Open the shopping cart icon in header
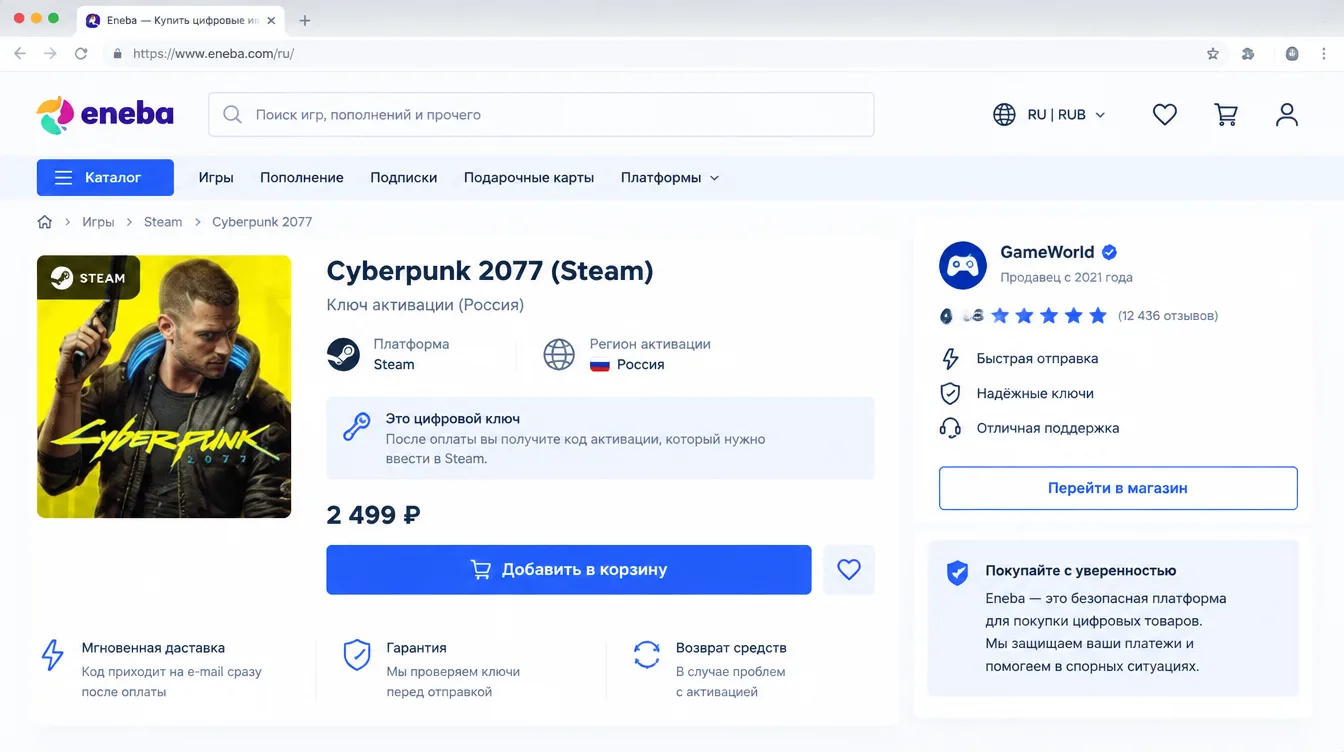Image resolution: width=1344 pixels, height=752 pixels. pyautogui.click(x=1226, y=115)
